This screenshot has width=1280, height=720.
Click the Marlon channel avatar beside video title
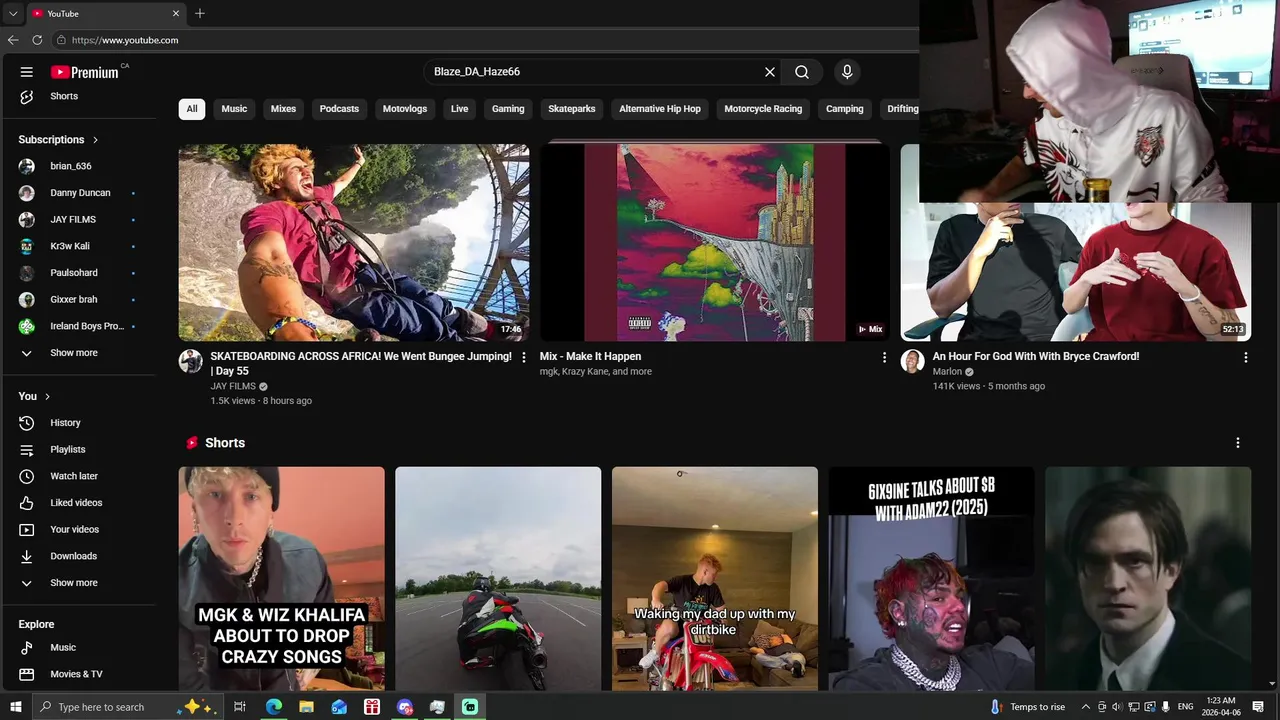[912, 361]
